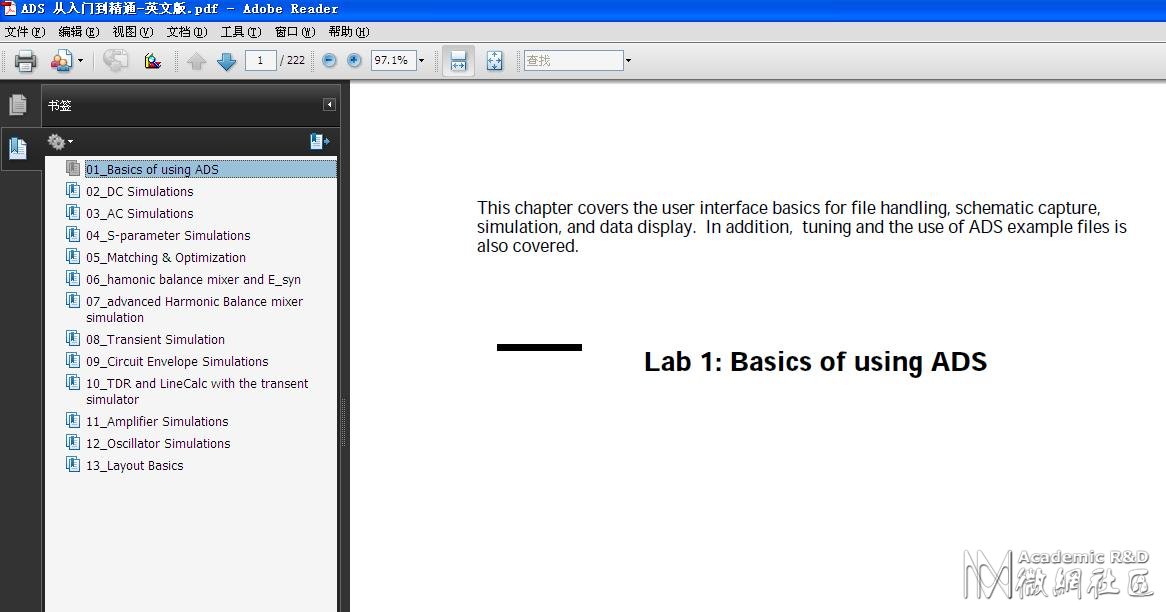The image size is (1166, 612).
Task: Click the heading Lab 1: Basics of using ADS
Action: 816,362
